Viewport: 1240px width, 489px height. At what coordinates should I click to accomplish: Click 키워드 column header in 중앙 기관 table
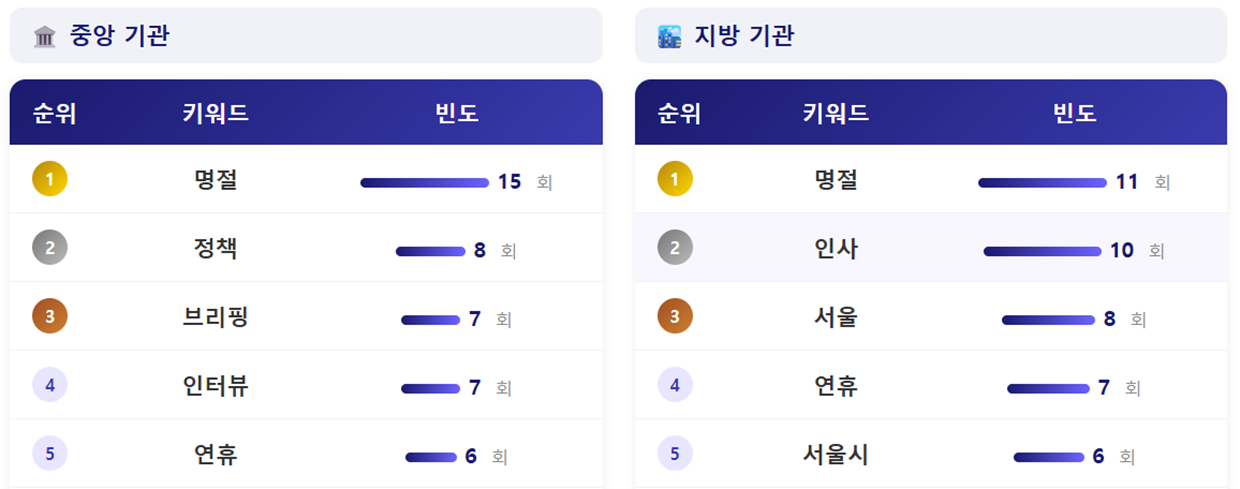point(216,113)
